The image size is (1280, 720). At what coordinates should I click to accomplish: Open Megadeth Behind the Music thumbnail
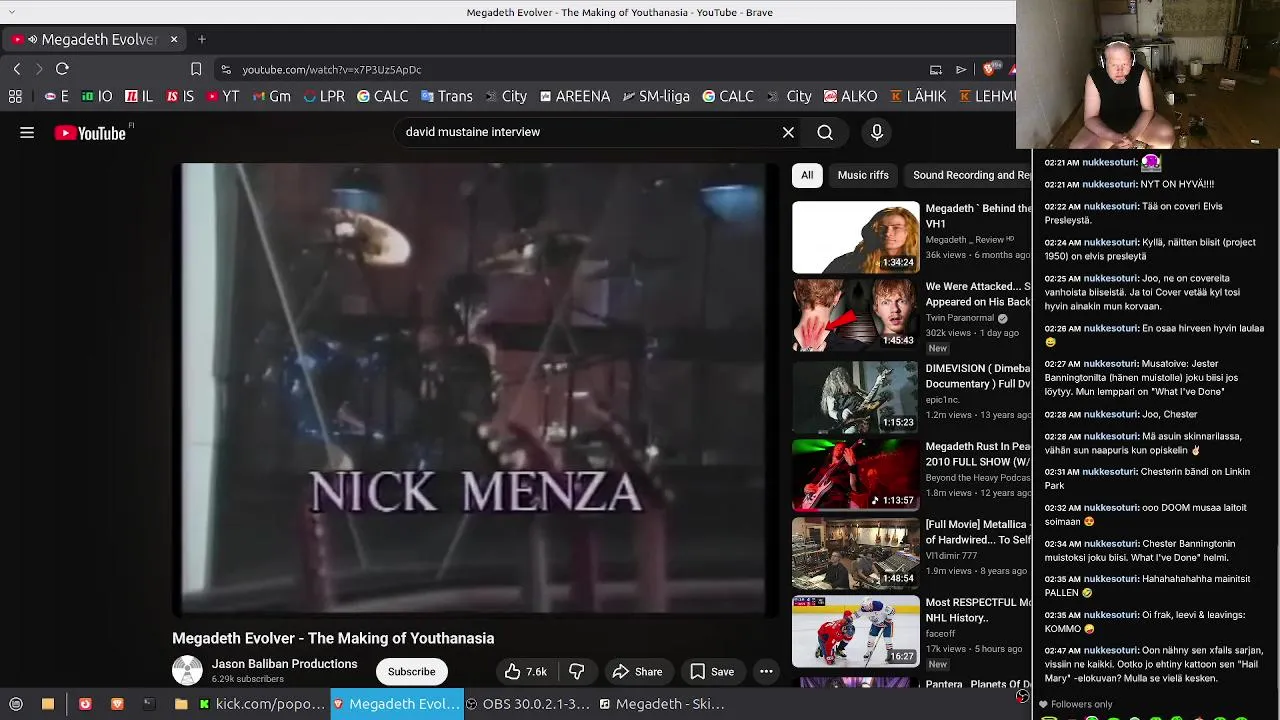(855, 237)
